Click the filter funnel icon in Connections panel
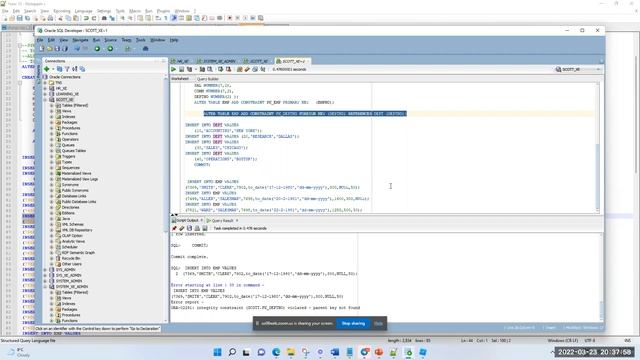Screen dimensions: 640x360 point(67,69)
